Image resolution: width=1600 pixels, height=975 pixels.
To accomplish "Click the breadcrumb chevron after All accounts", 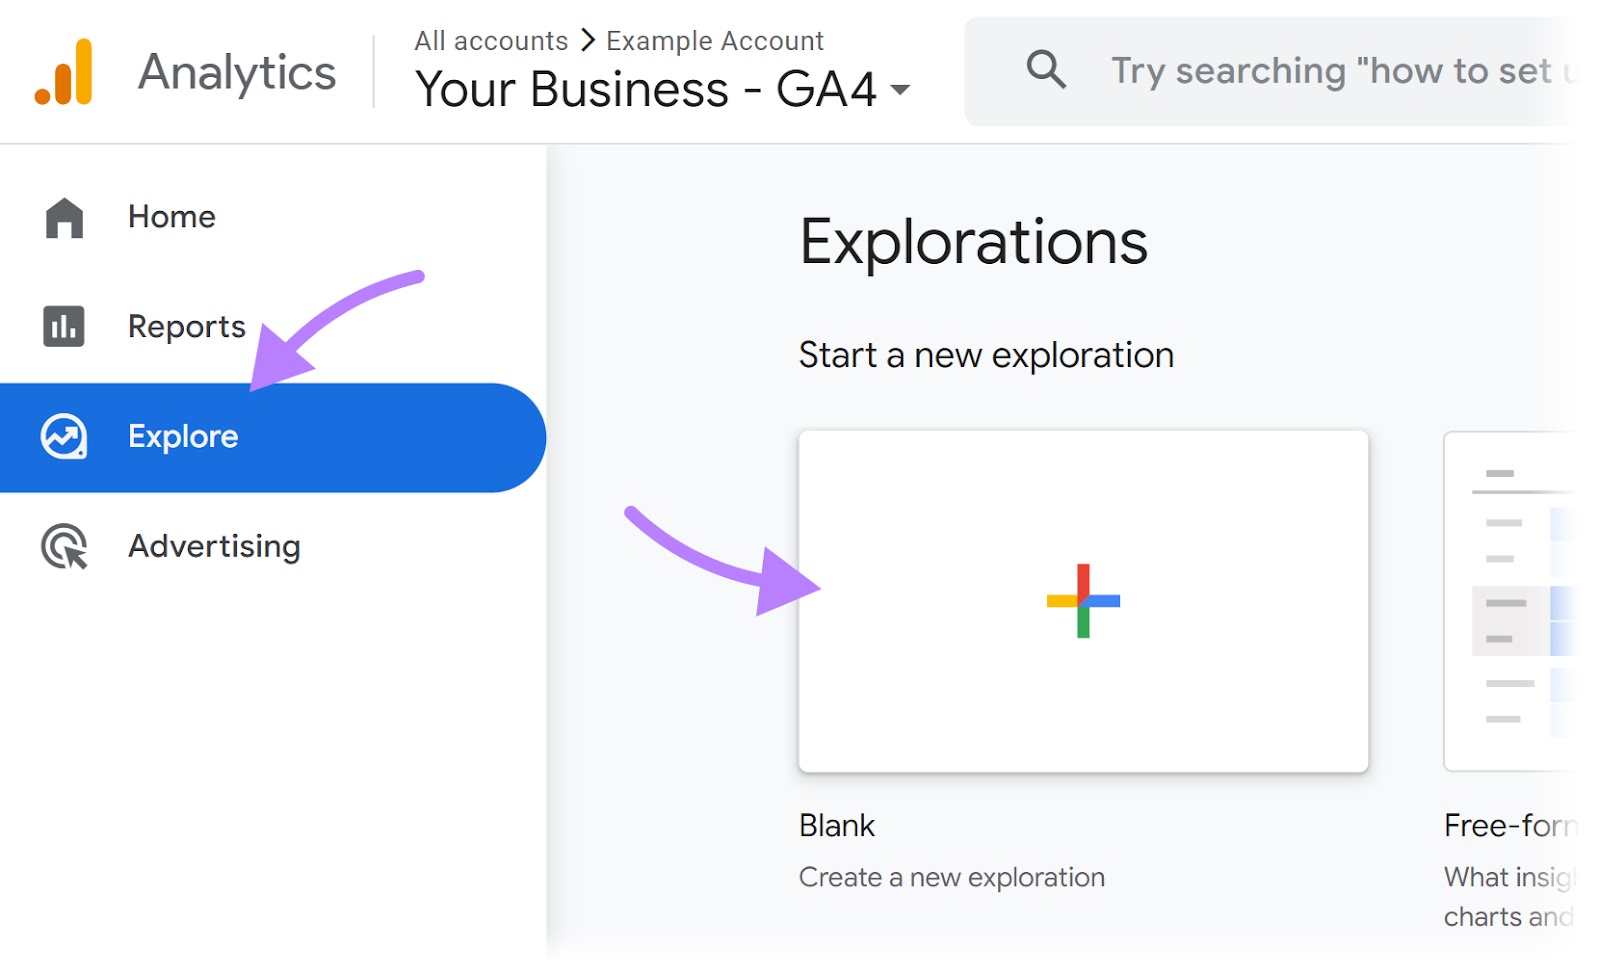I will (x=585, y=40).
